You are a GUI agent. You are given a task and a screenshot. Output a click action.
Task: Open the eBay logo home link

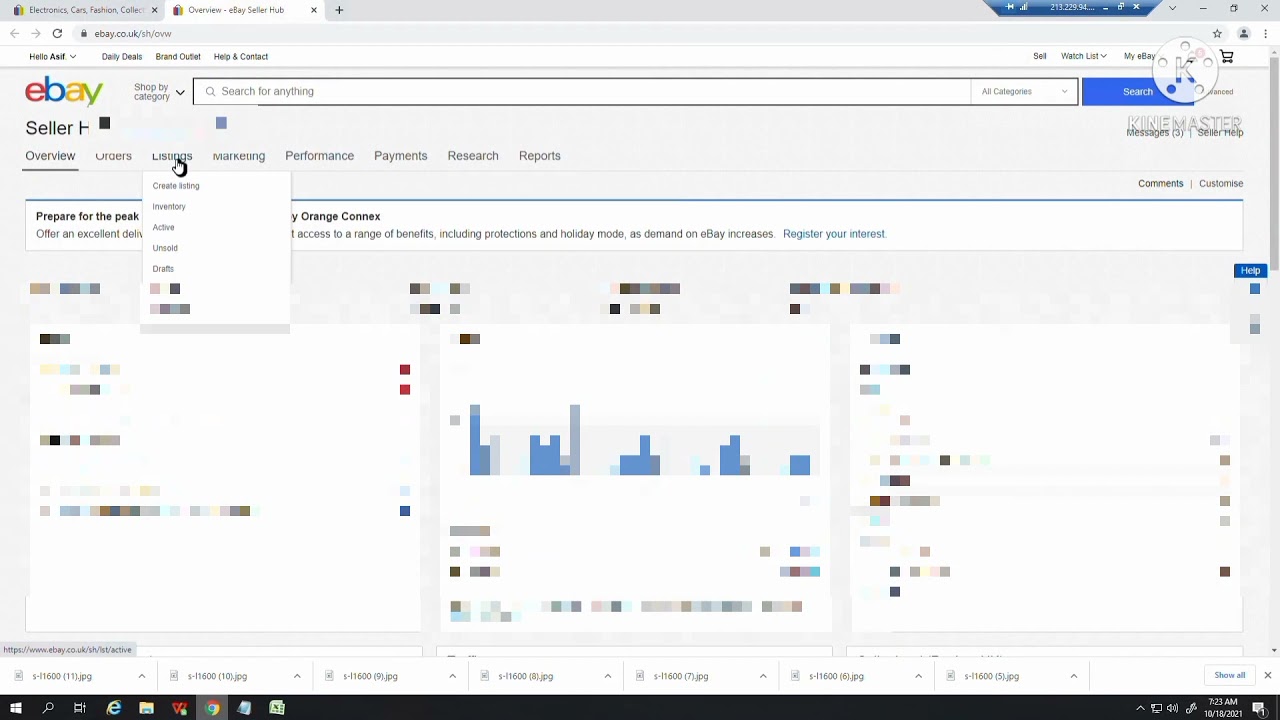(x=64, y=91)
